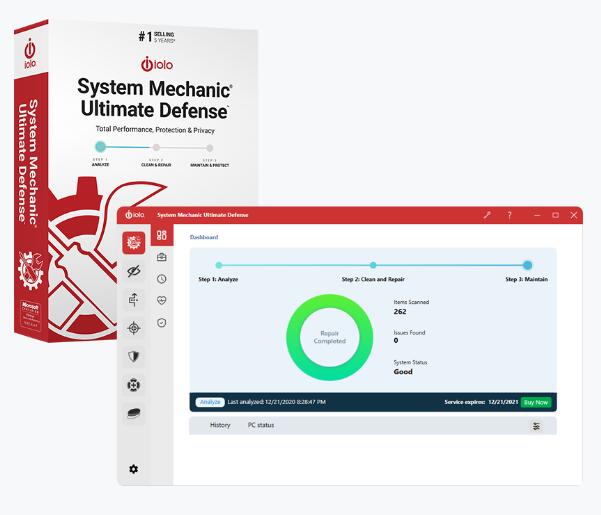Click the lifebuoy recovery icon
The height and width of the screenshot is (515, 601).
pos(134,384)
